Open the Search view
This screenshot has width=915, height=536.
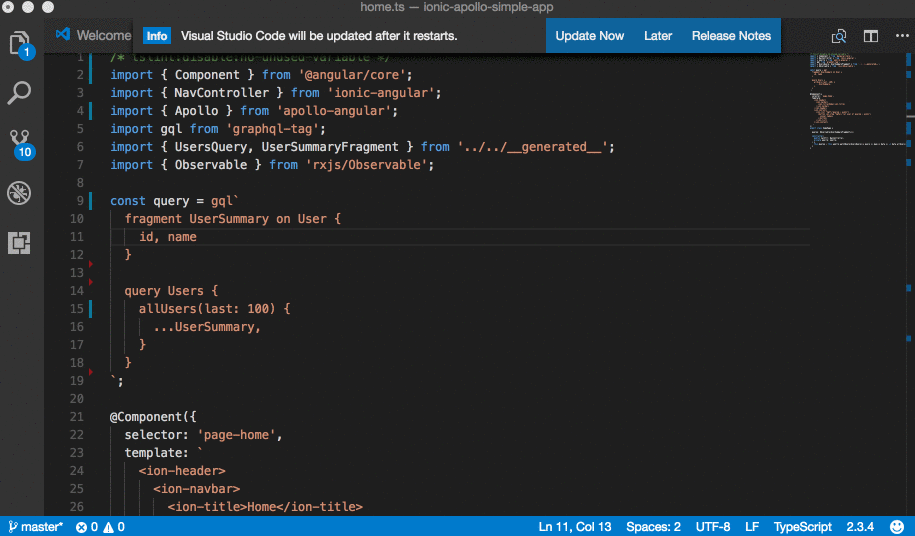(19, 93)
